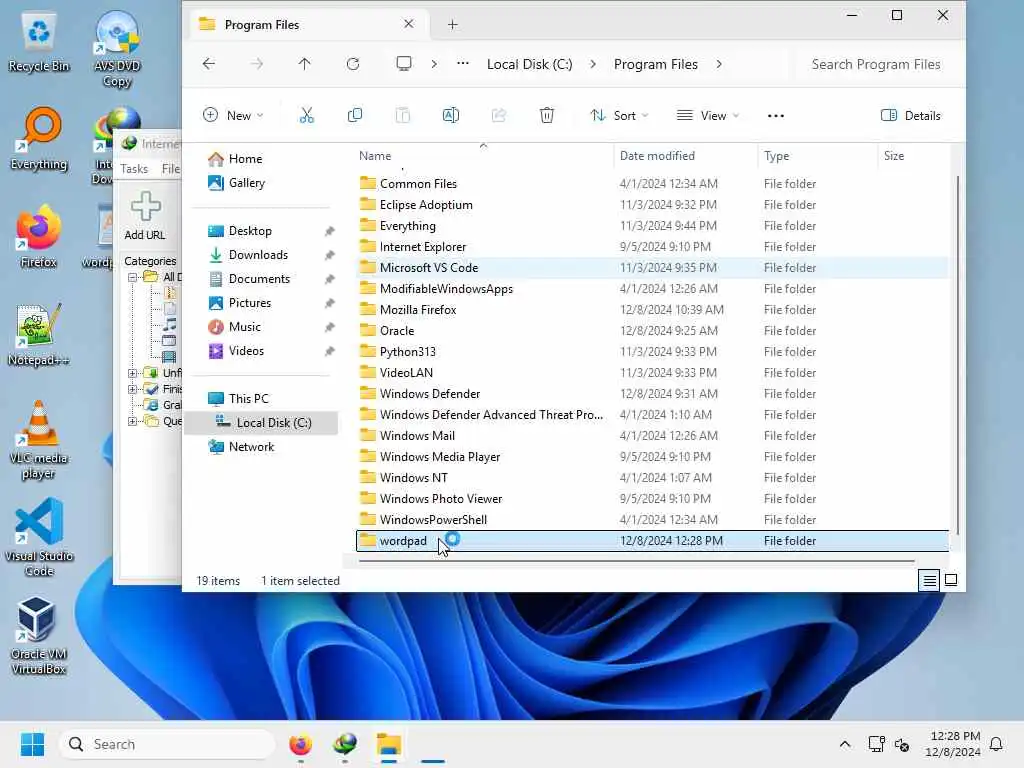This screenshot has width=1024, height=768.
Task: Refresh the Program Files folder view
Action: pyautogui.click(x=353, y=63)
